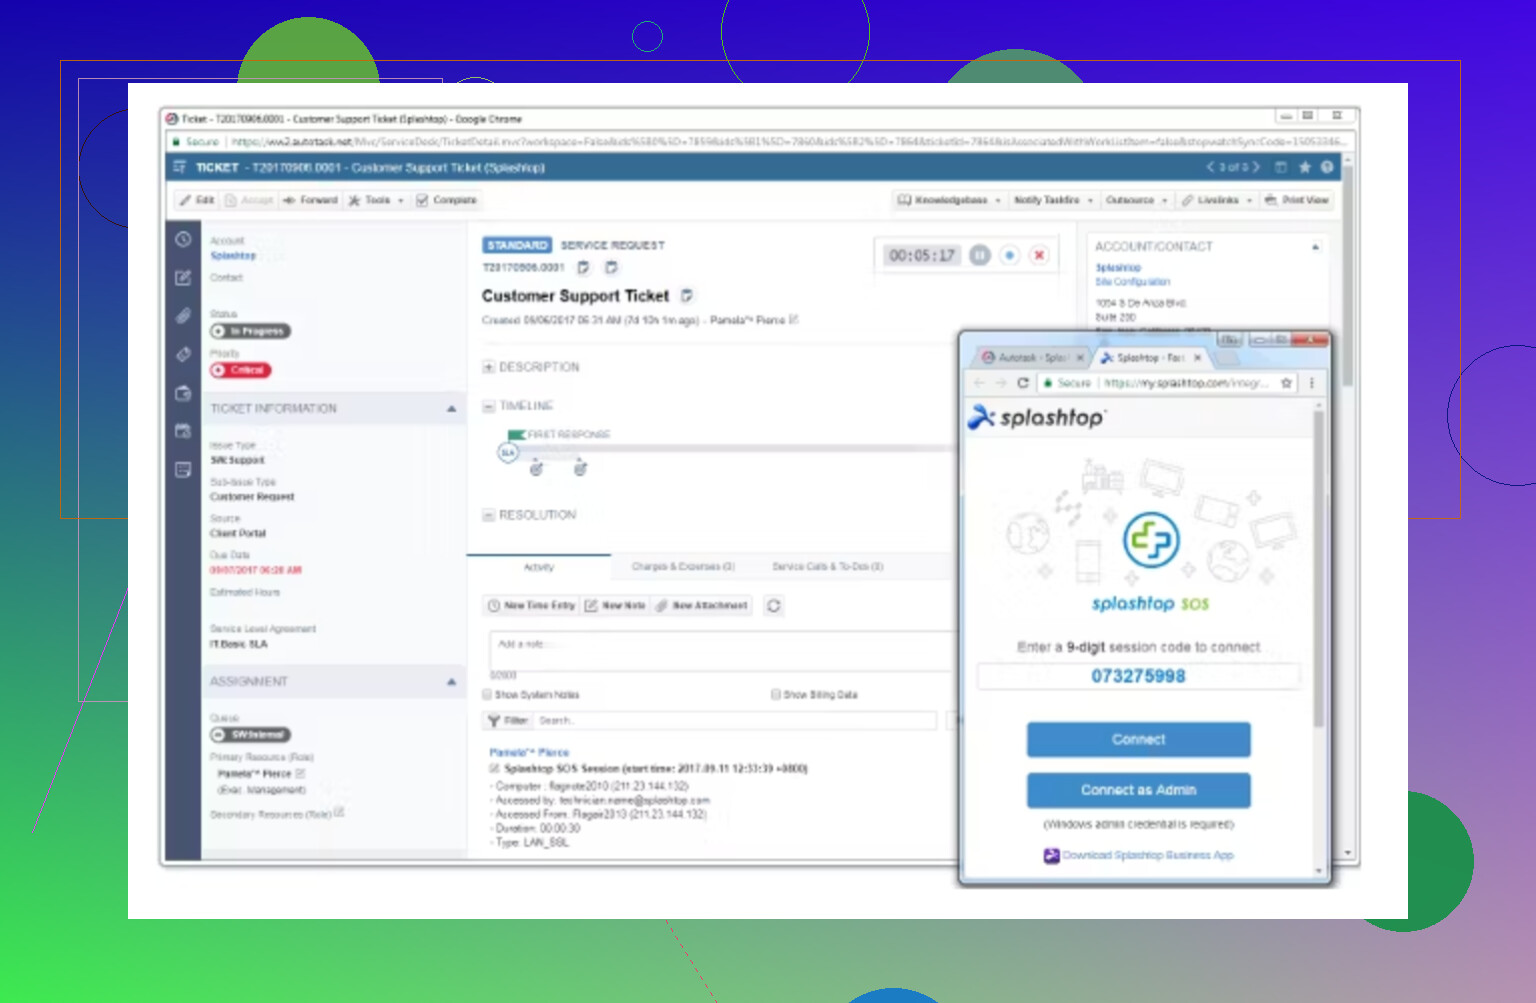Click the menu icon left of the TICKET header

coord(180,167)
